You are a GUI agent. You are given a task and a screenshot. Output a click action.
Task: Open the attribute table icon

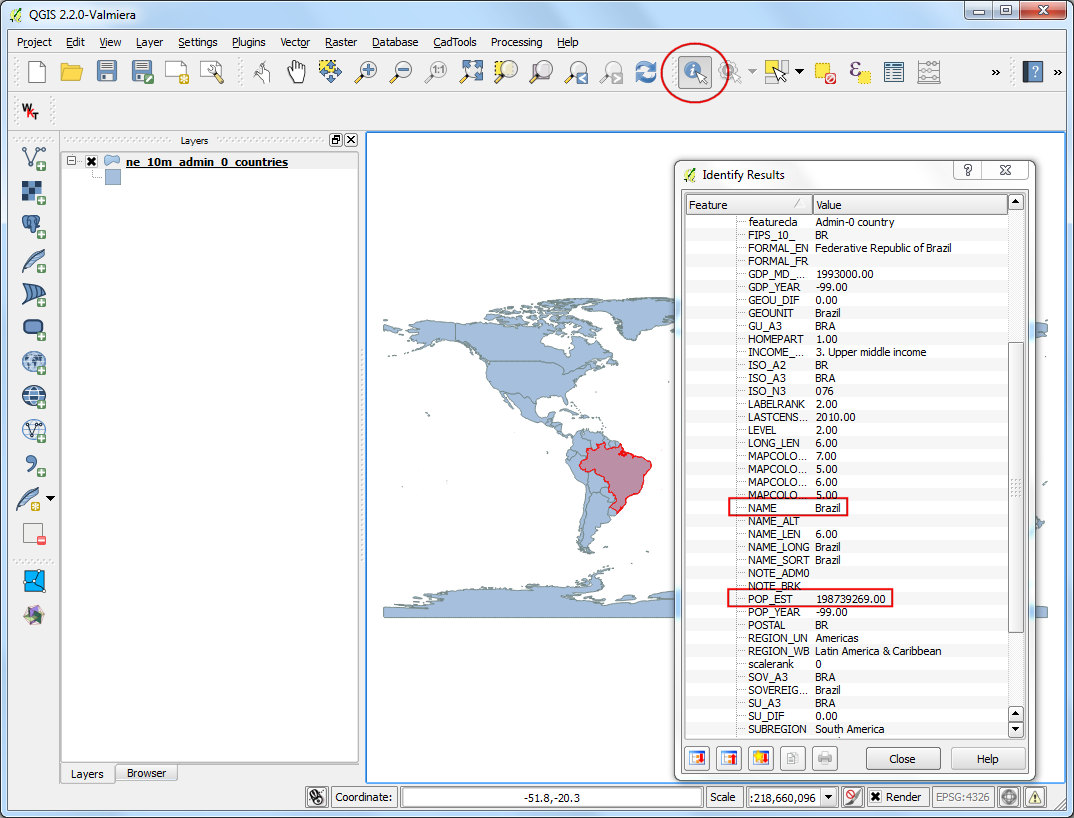tap(894, 72)
